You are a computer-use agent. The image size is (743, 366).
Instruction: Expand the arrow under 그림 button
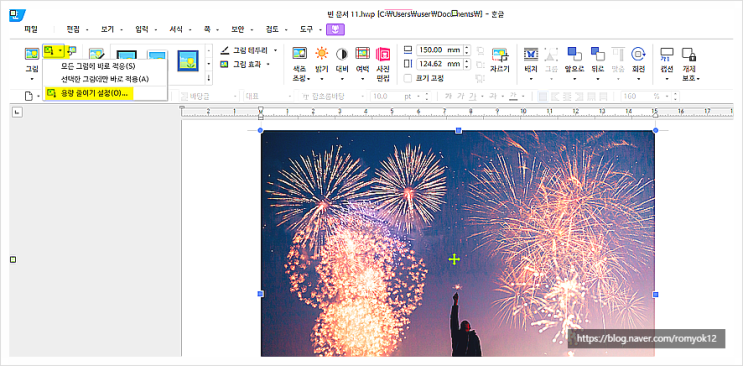(32, 78)
